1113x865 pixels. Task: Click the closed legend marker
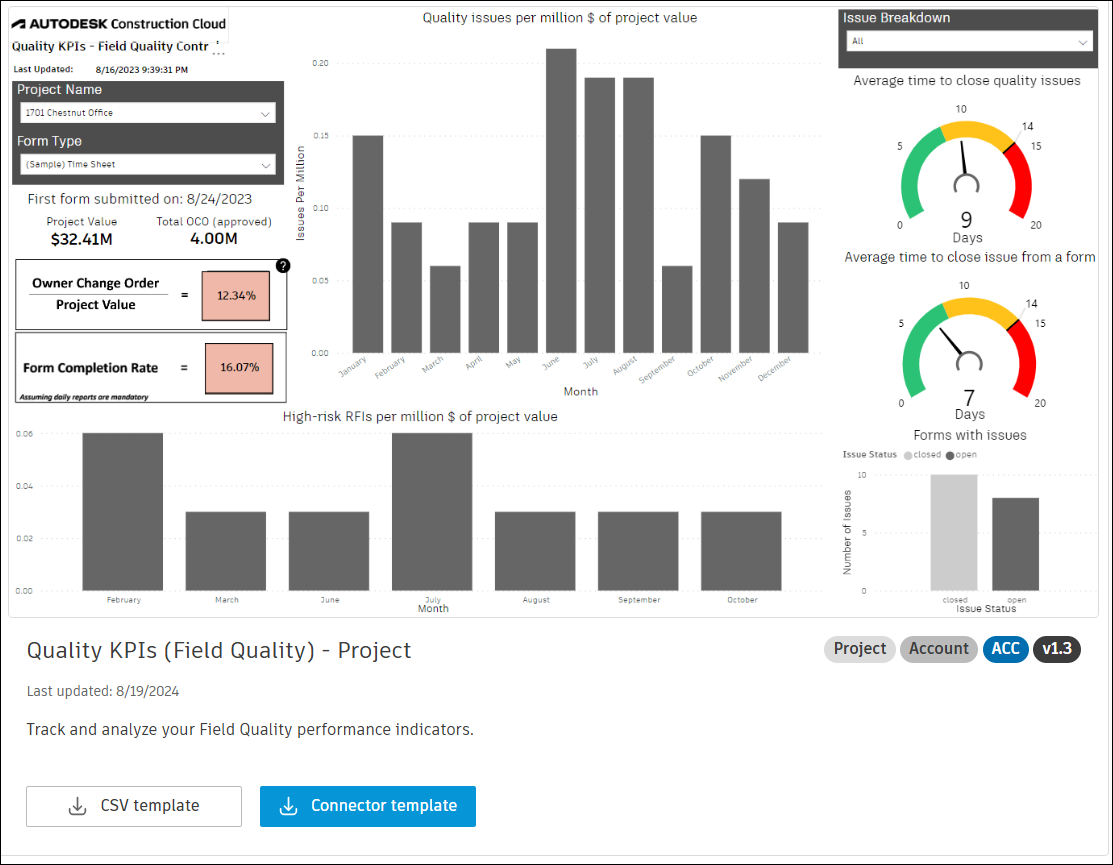coord(908,456)
